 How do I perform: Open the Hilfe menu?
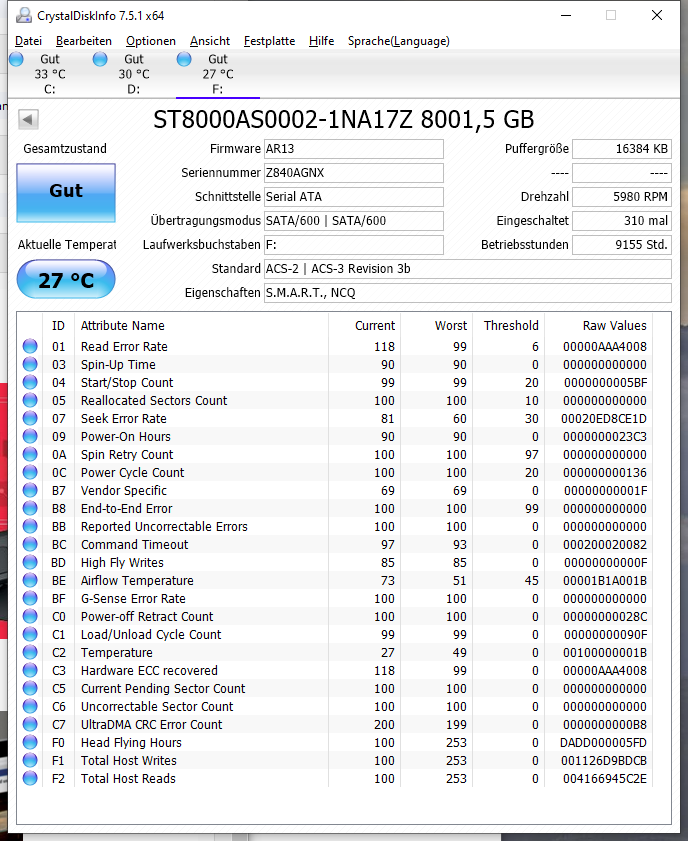coord(321,41)
